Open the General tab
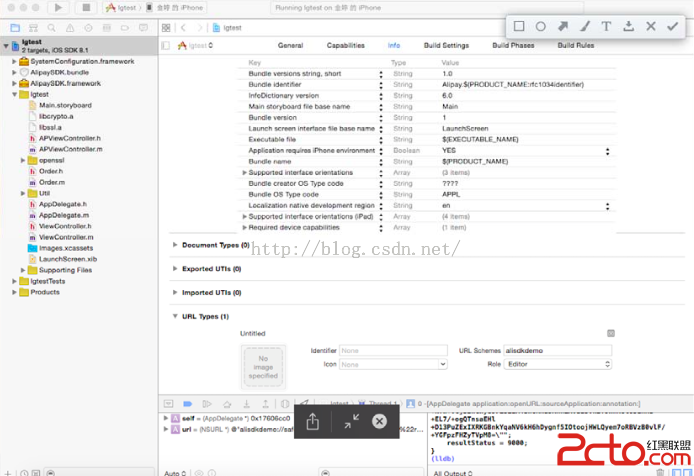 tap(290, 45)
